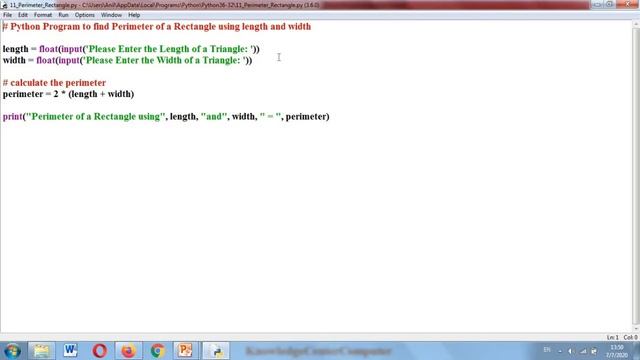This screenshot has height=360, width=640.
Task: Click the EN language indicator in tray
Action: (x=547, y=350)
